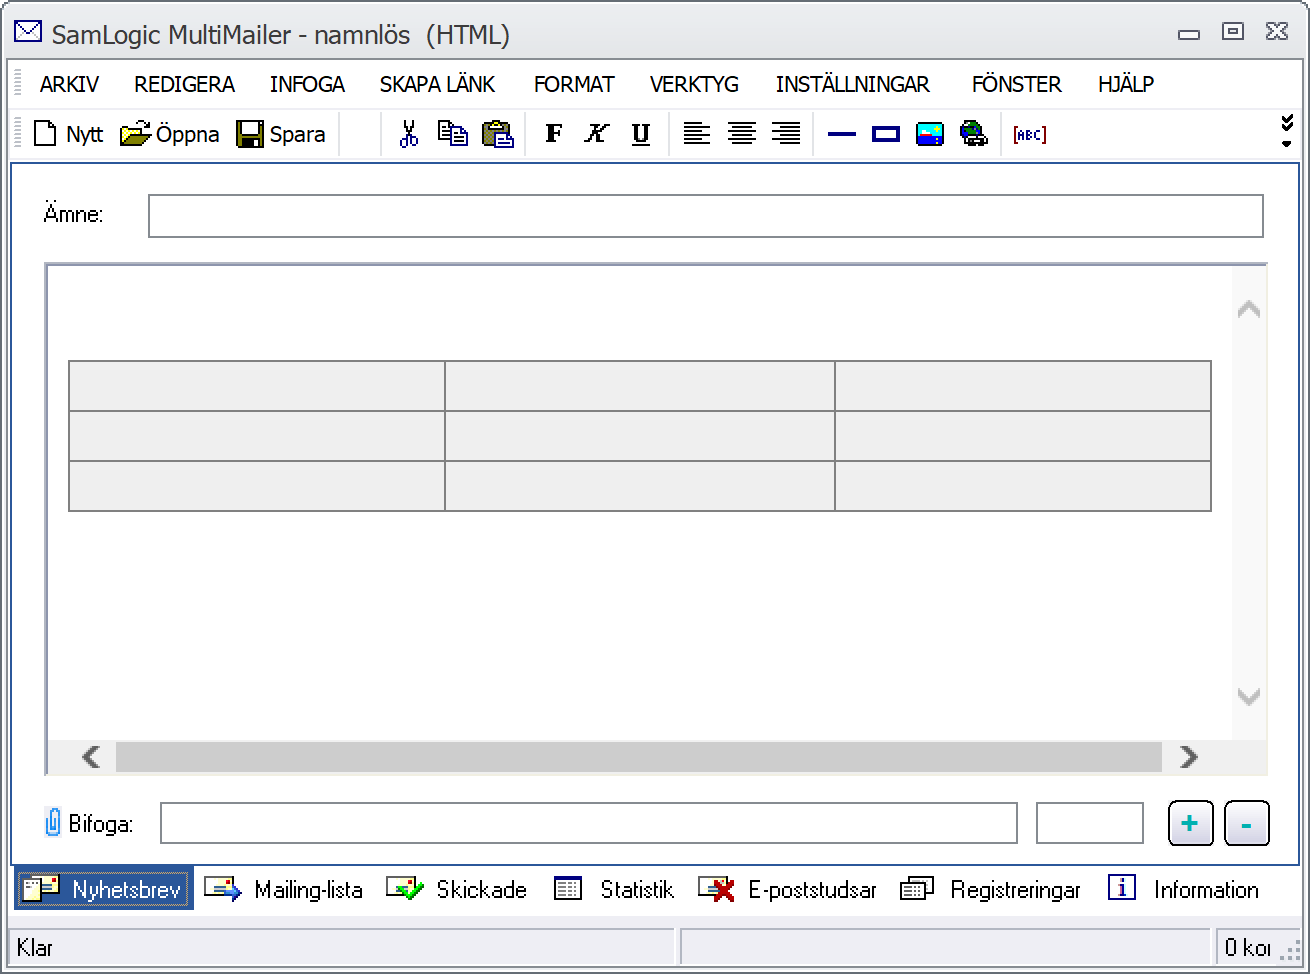Viewport: 1310px width, 974px height.
Task: Open the INSTÄLLNINGAR menu
Action: pyautogui.click(x=853, y=85)
